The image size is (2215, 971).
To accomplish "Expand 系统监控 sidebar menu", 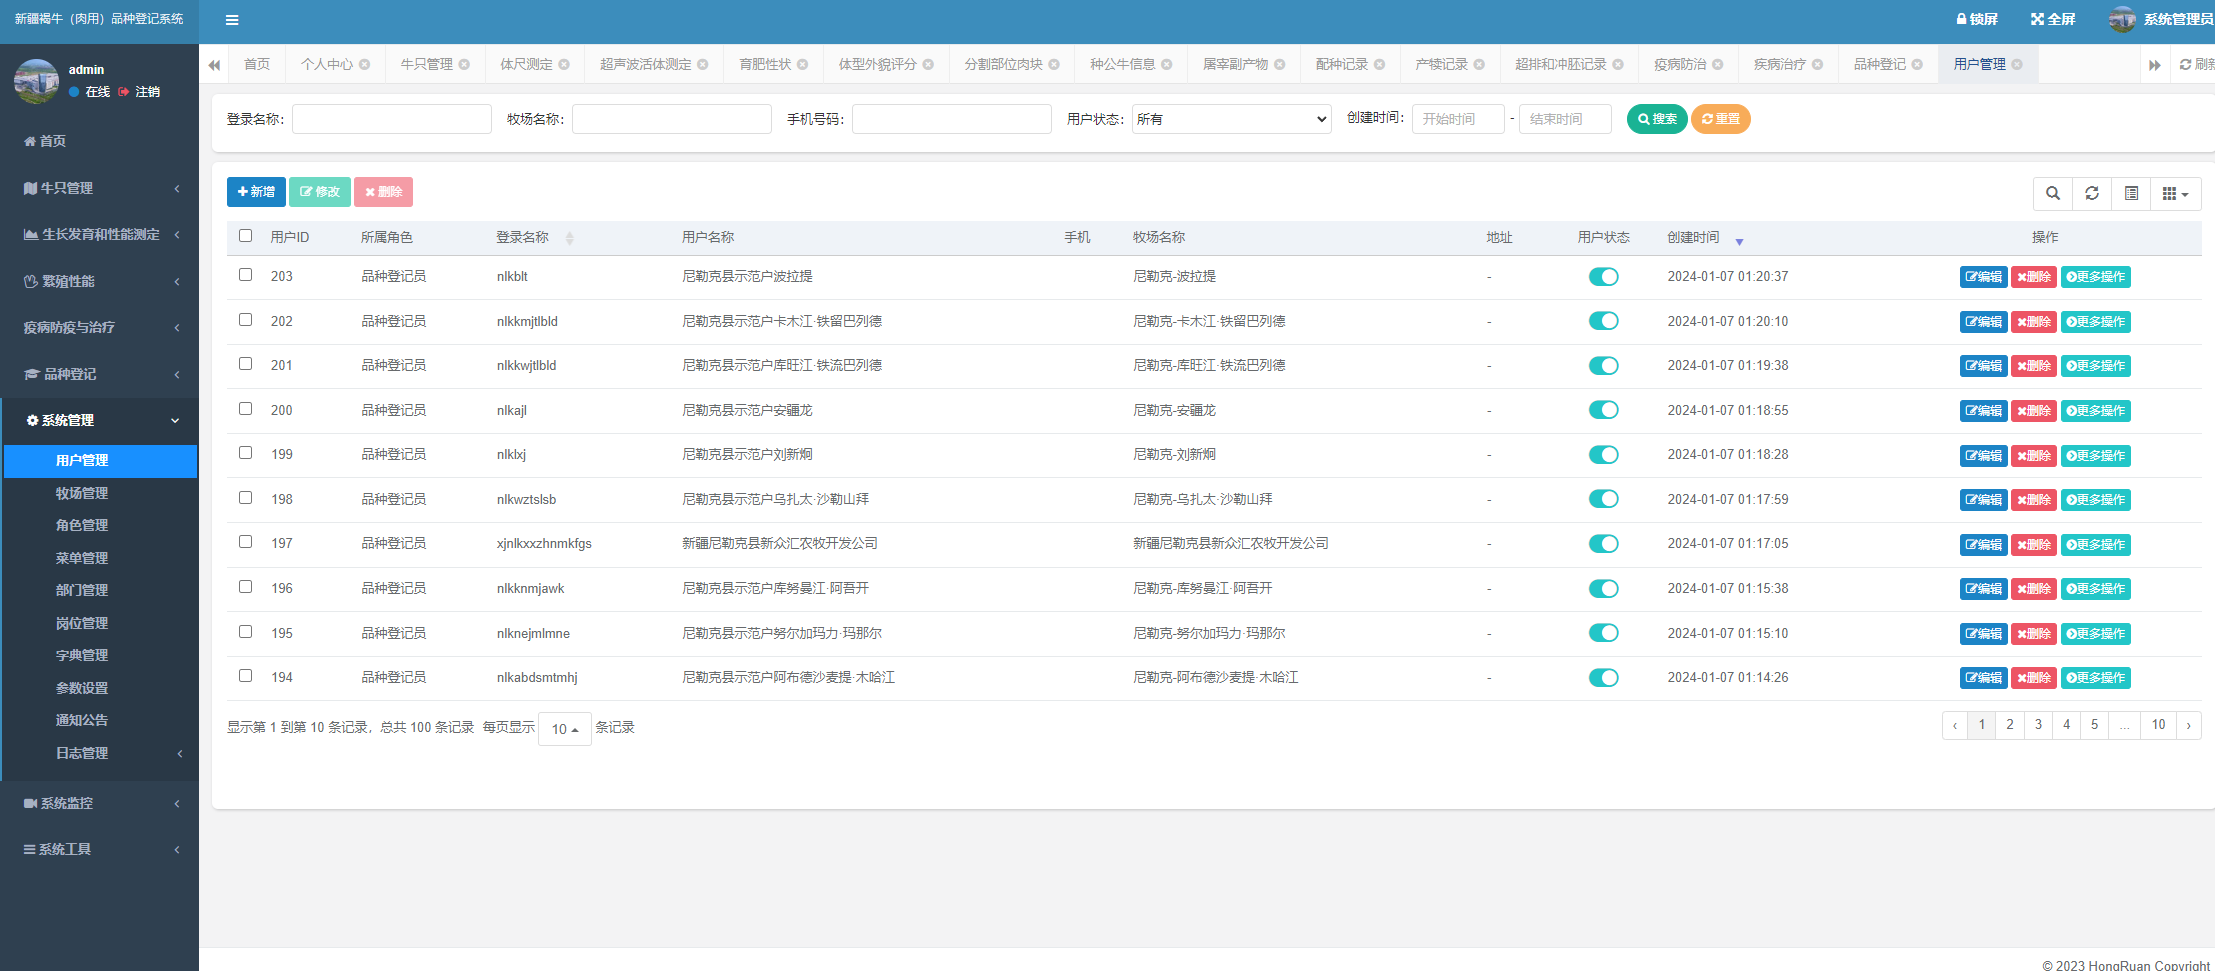I will (99, 803).
